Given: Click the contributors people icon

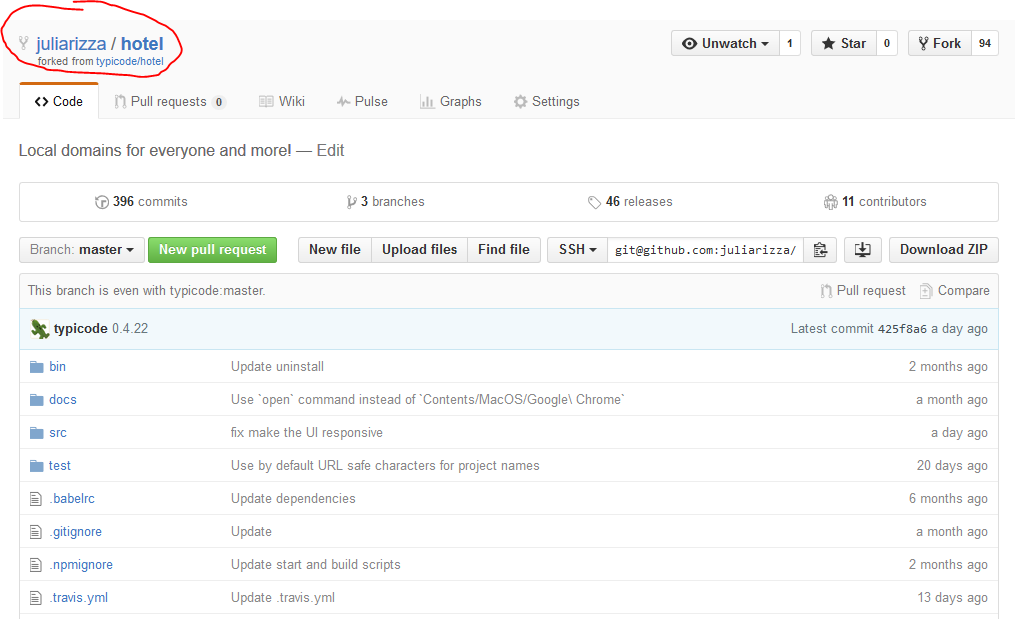Looking at the screenshot, I should [x=831, y=202].
